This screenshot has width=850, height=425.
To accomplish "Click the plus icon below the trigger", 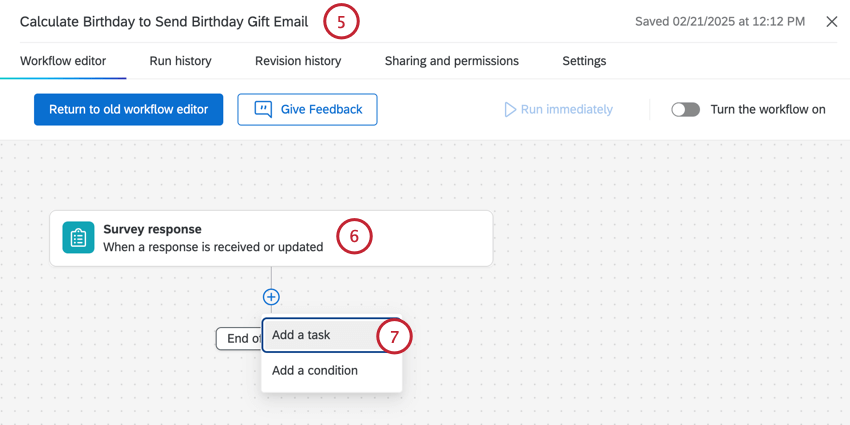I will 271,297.
